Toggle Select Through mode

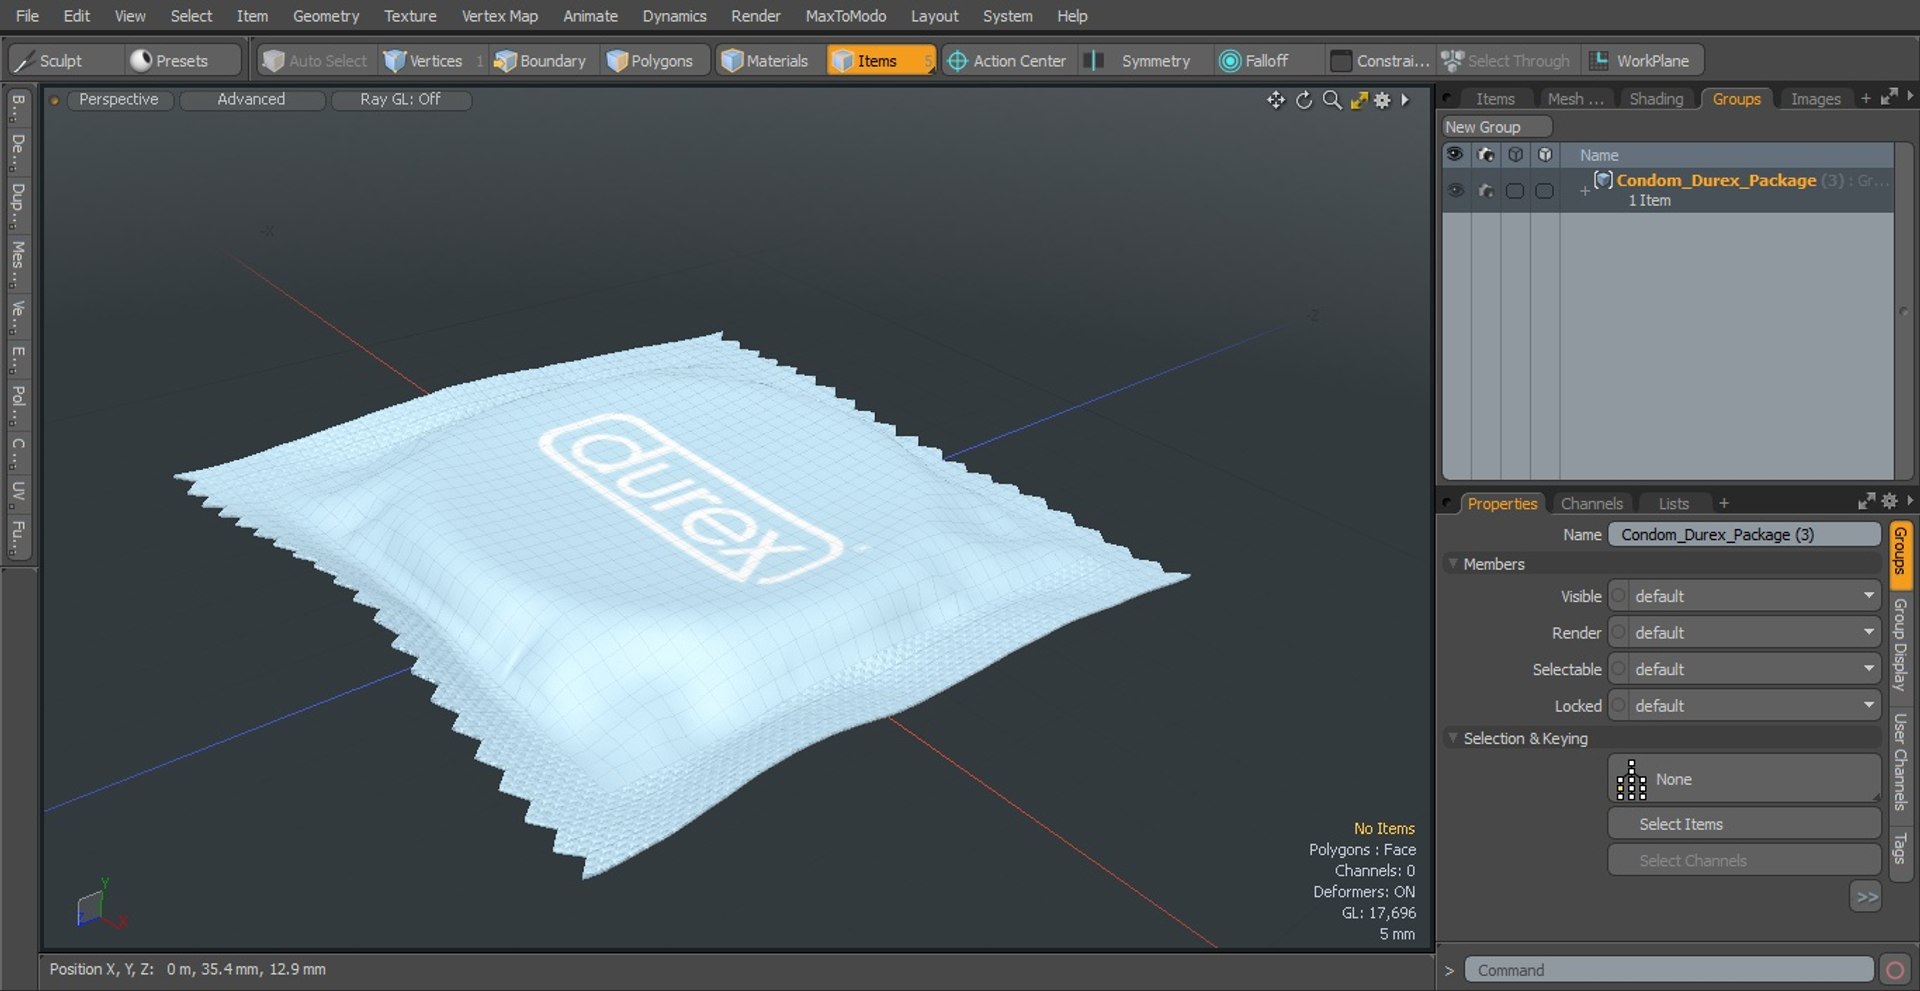coord(1507,61)
